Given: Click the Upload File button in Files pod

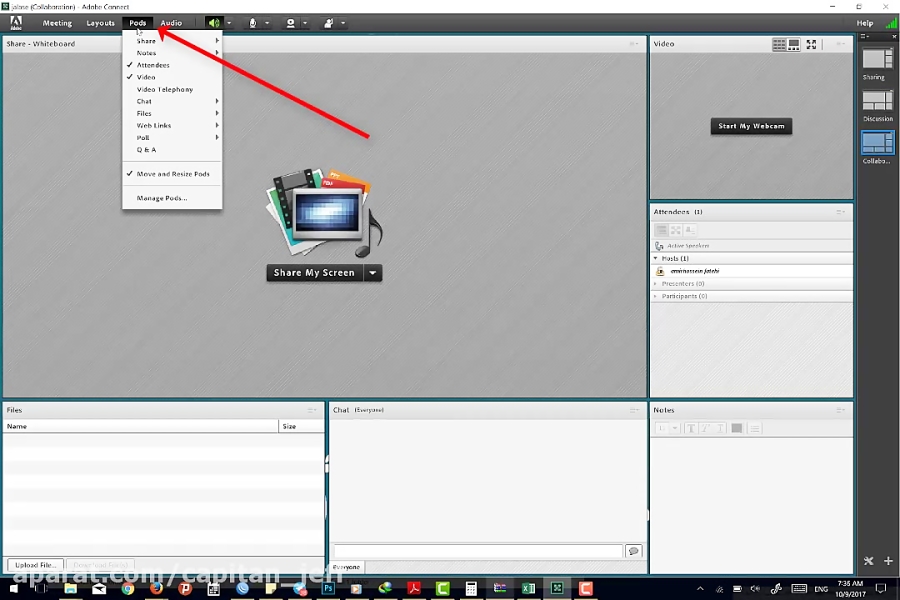Looking at the screenshot, I should [34, 564].
